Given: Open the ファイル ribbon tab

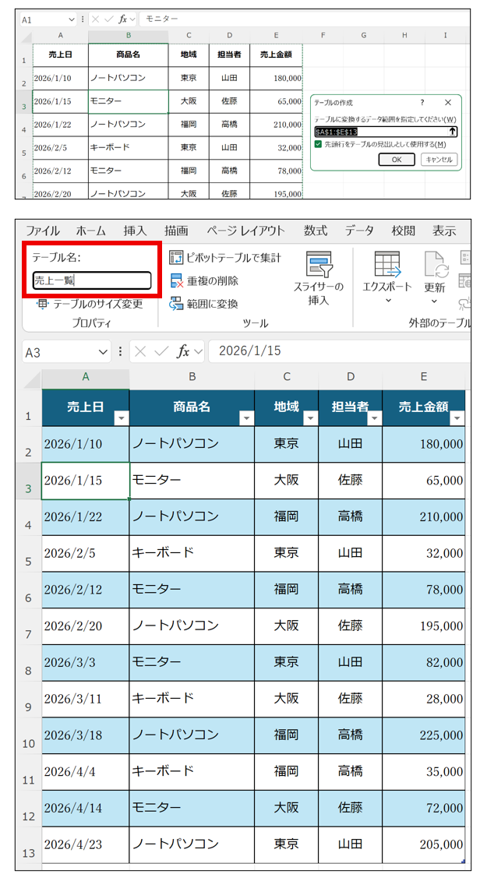Looking at the screenshot, I should (43, 230).
